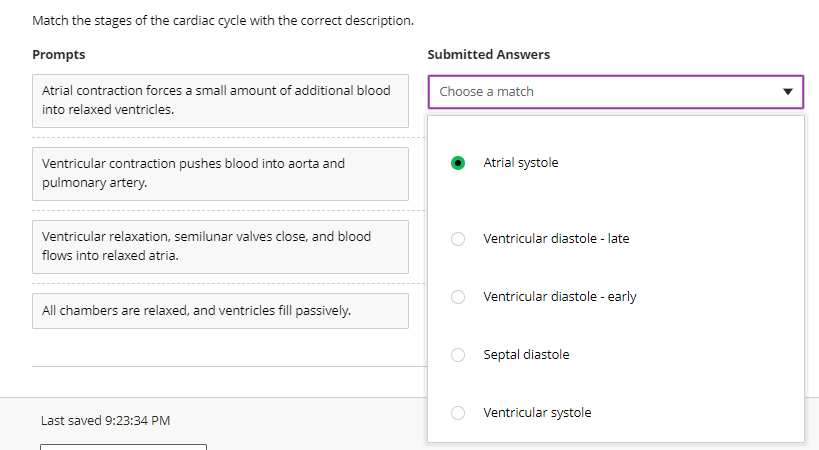Click the 'Ventricular systole' option label text

pyautogui.click(x=537, y=413)
